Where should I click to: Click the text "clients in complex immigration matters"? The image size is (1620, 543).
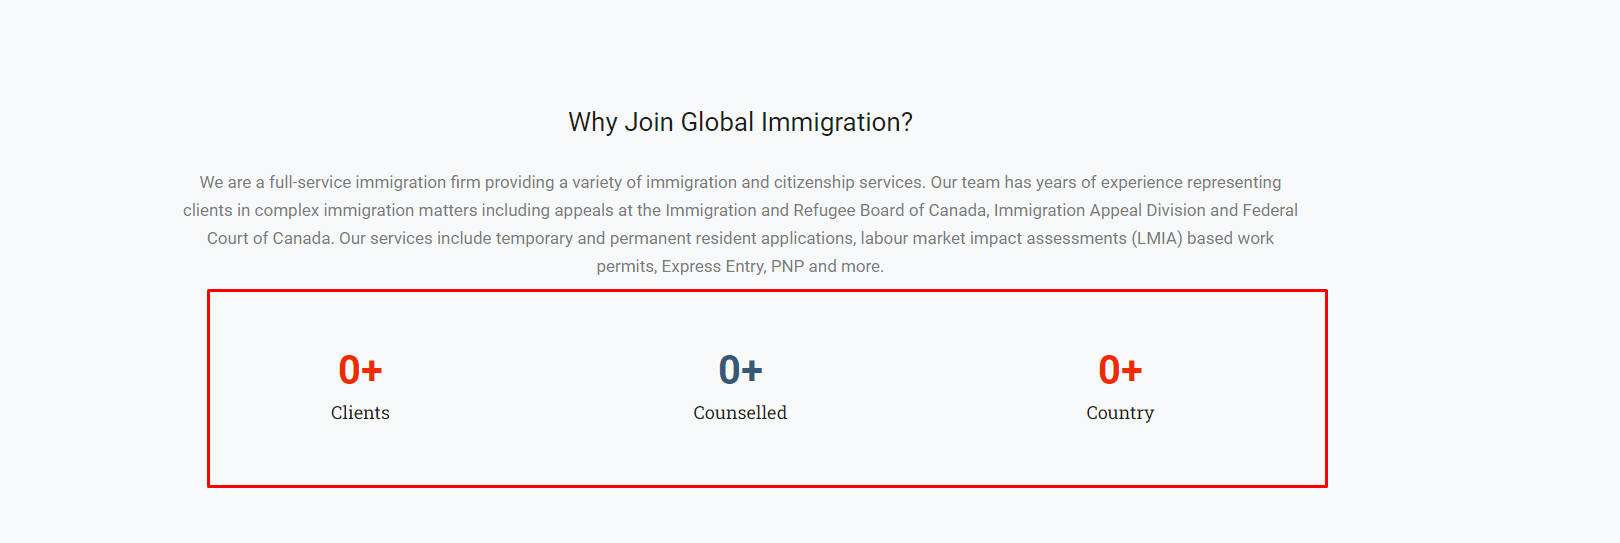coord(330,210)
